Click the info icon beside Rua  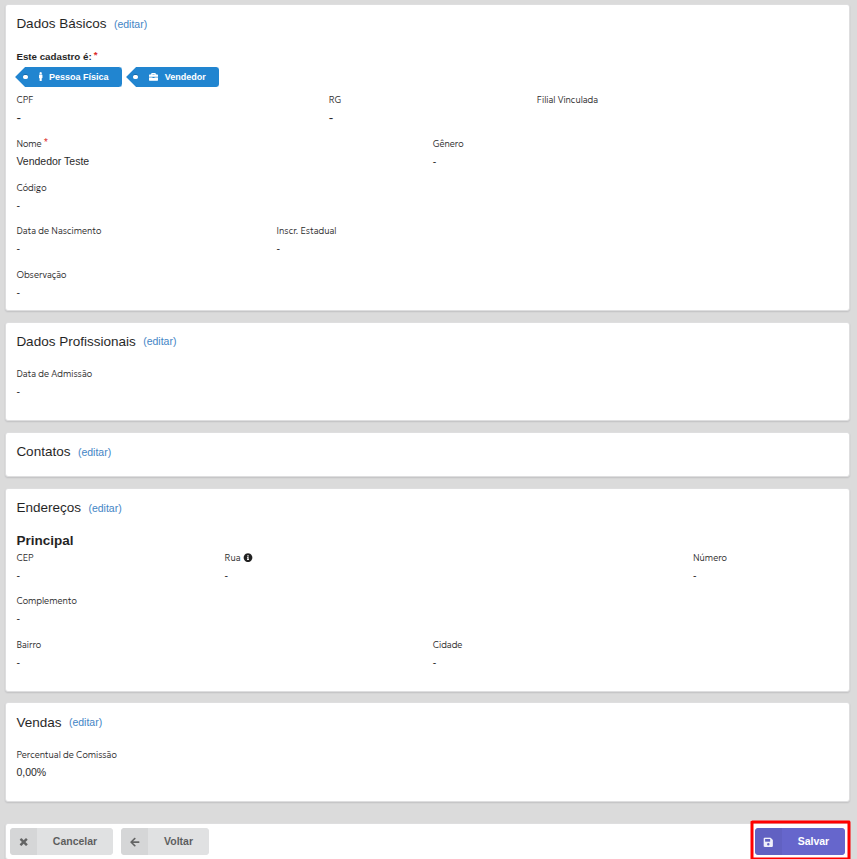[x=248, y=558]
